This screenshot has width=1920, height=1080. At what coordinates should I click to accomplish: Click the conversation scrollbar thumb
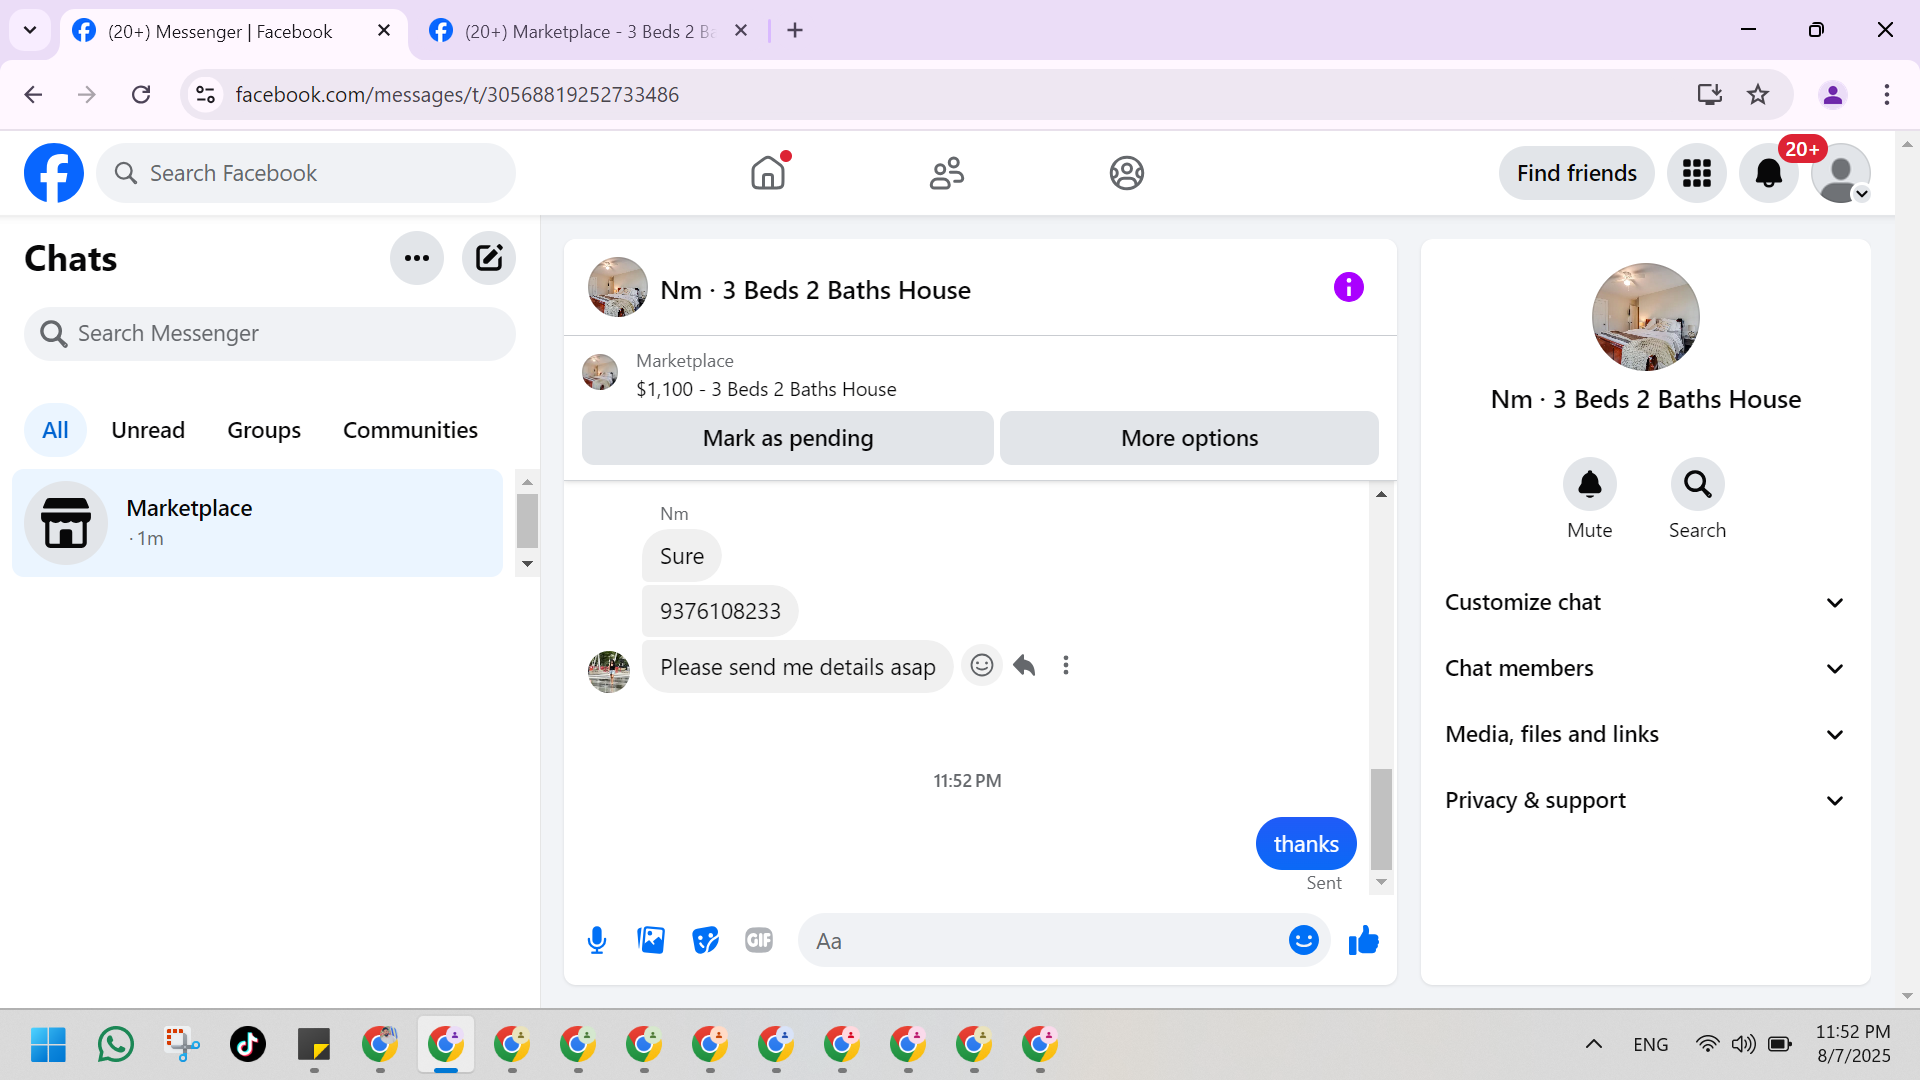[1381, 818]
